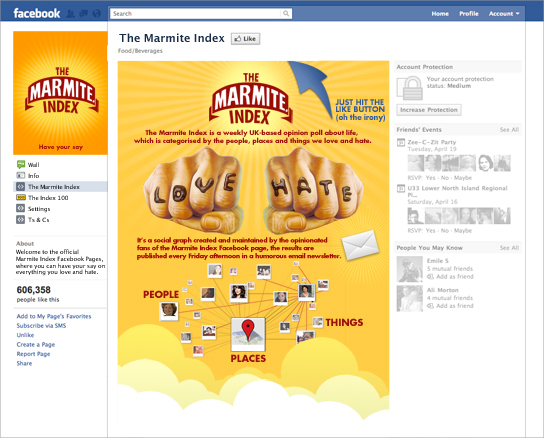Viewport: 544px width, 438px height.
Task: Open the Account dropdown menu
Action: (504, 14)
